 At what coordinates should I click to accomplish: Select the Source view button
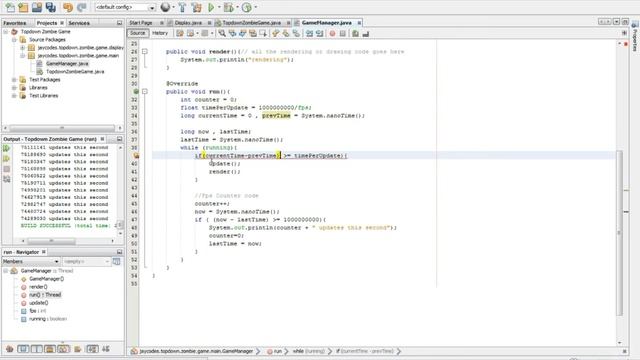click(x=138, y=33)
